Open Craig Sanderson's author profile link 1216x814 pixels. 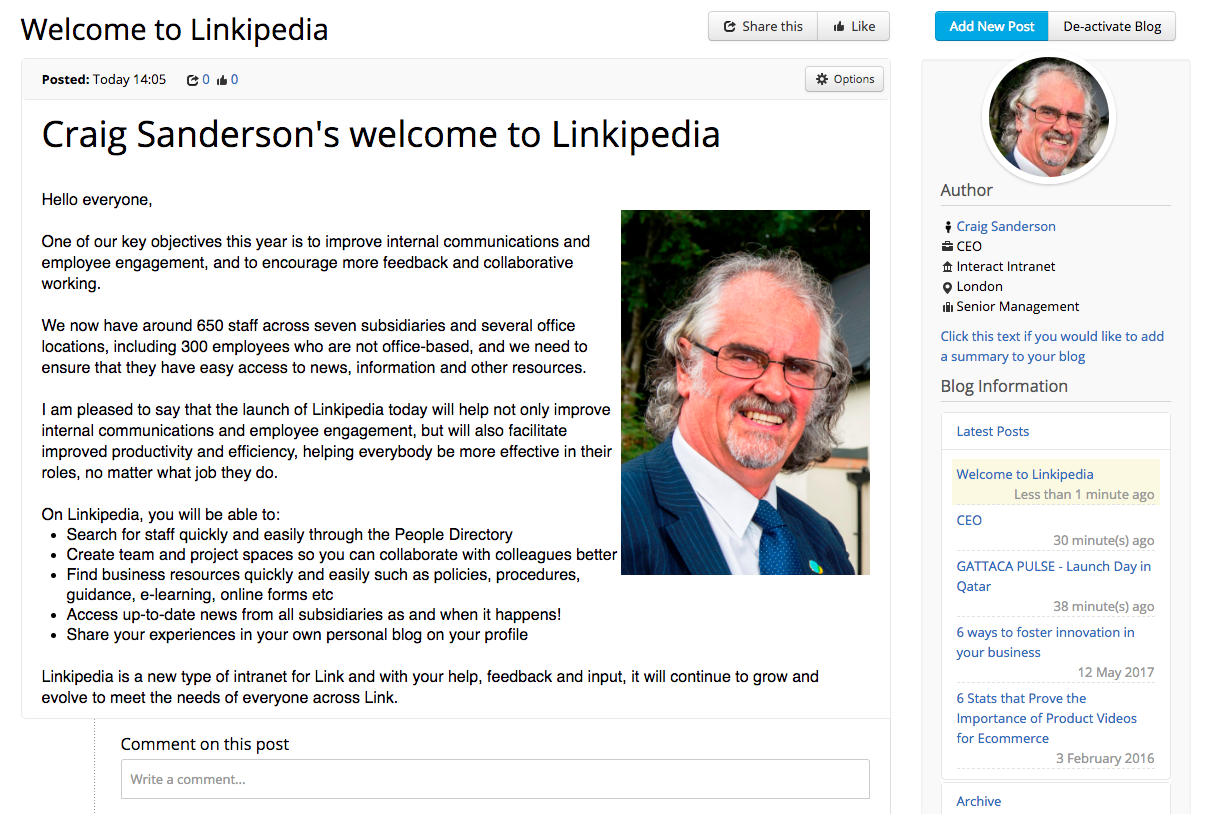coord(1005,226)
